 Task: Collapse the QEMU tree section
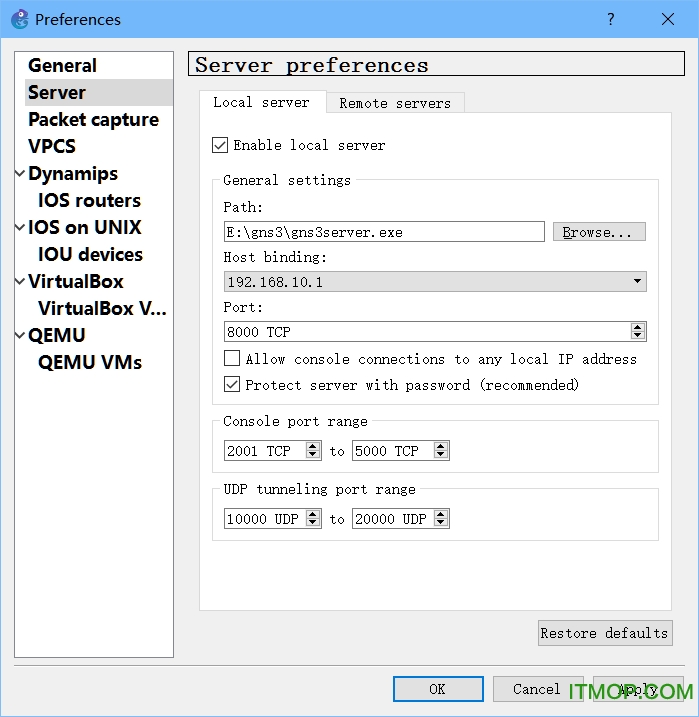pos(20,335)
